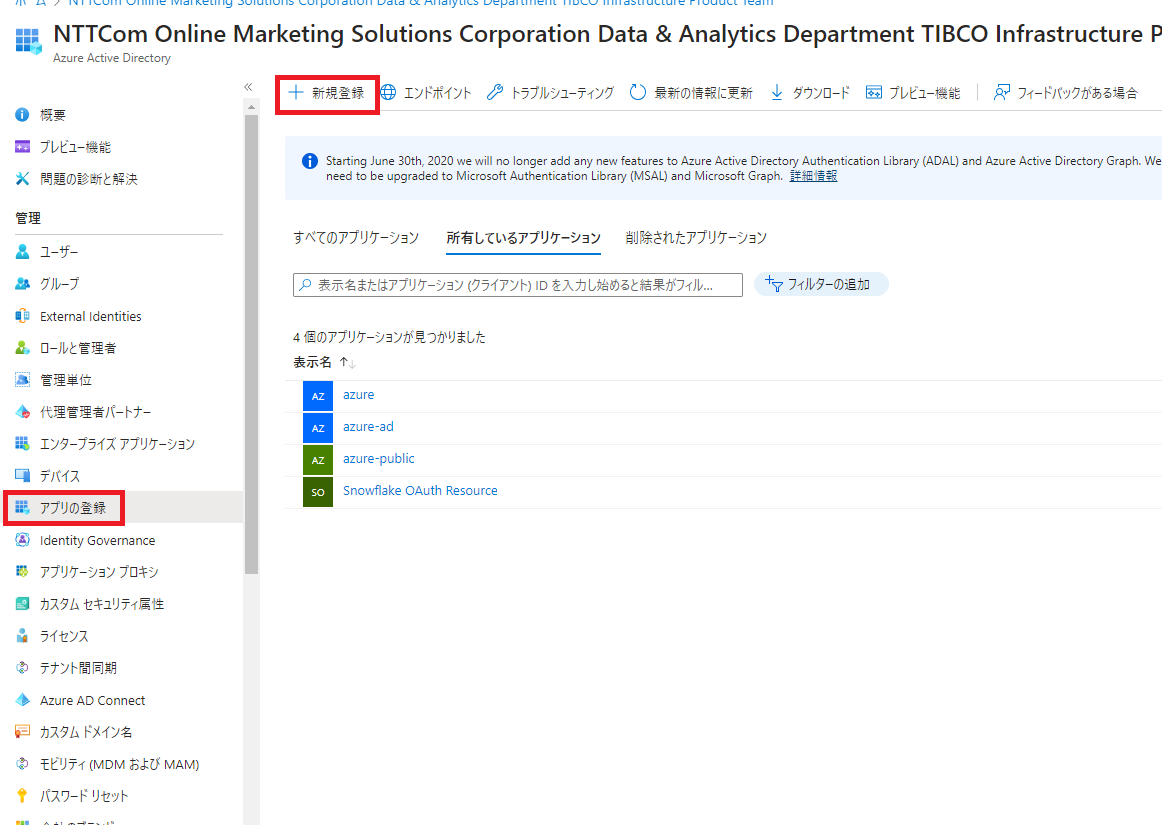Click the カスタム ドメイン名 icon
This screenshot has width=1162, height=825.
(x=22, y=732)
